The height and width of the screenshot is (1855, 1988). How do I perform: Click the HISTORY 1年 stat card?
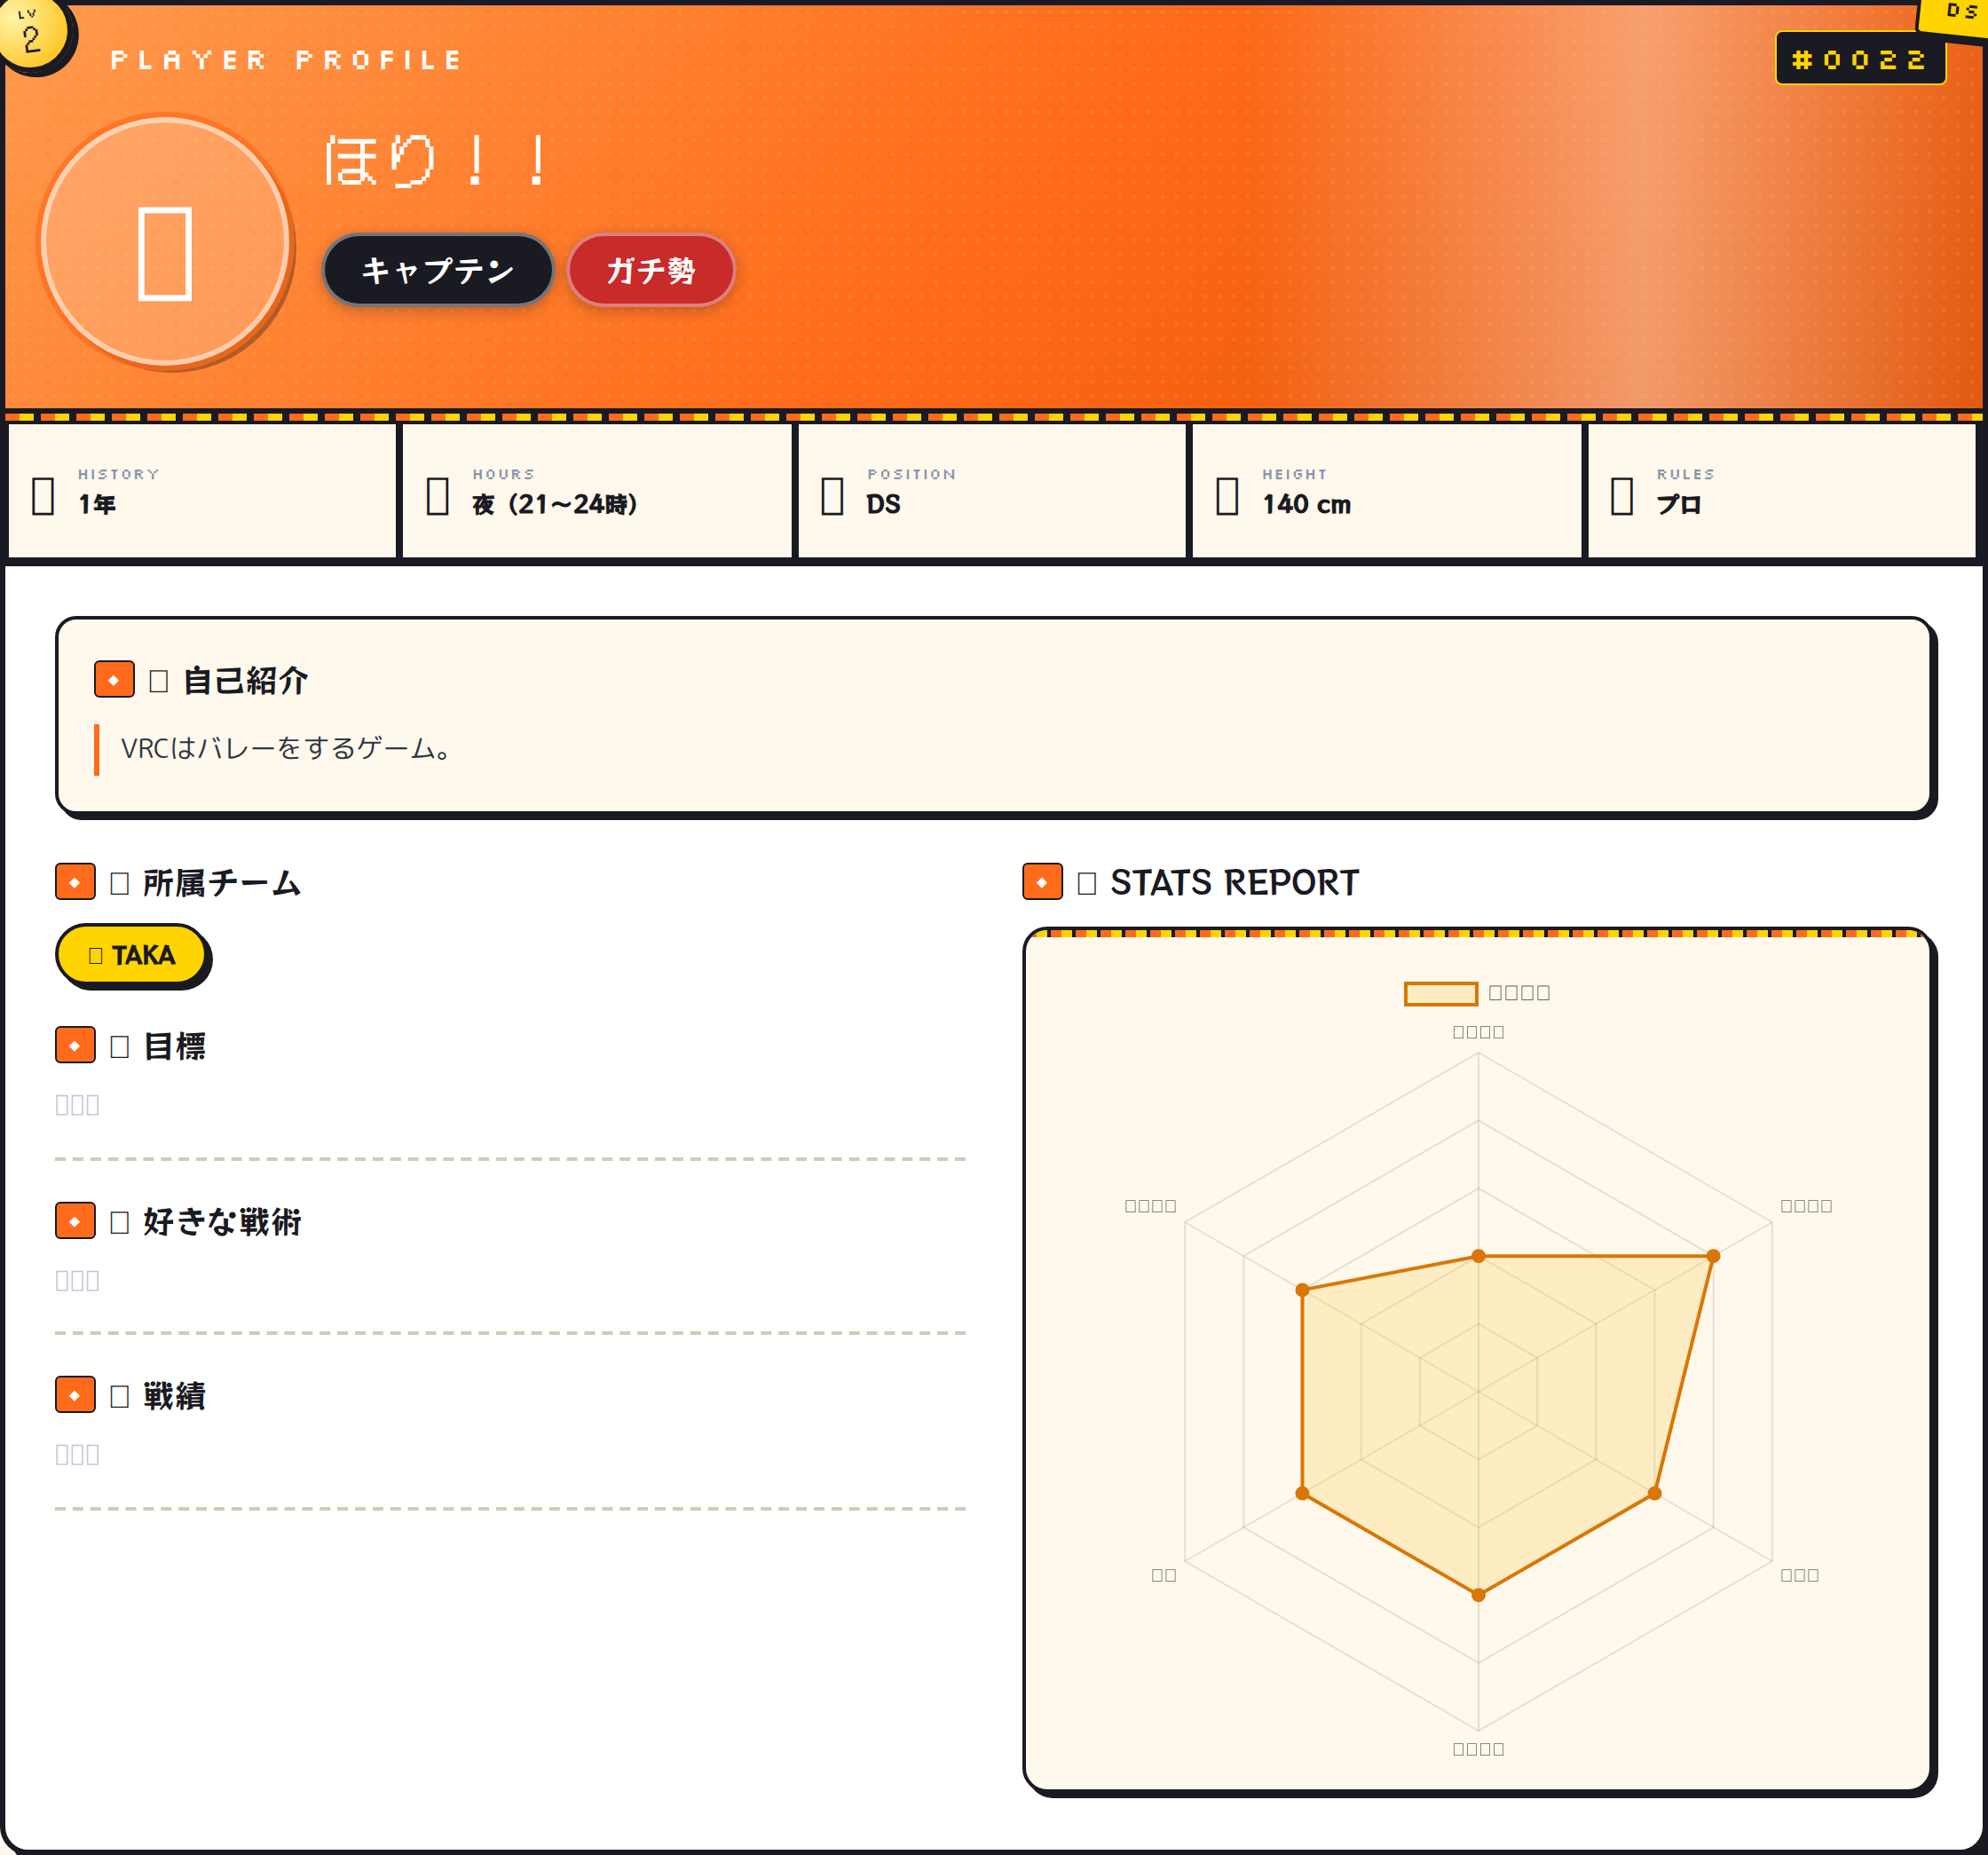click(201, 491)
